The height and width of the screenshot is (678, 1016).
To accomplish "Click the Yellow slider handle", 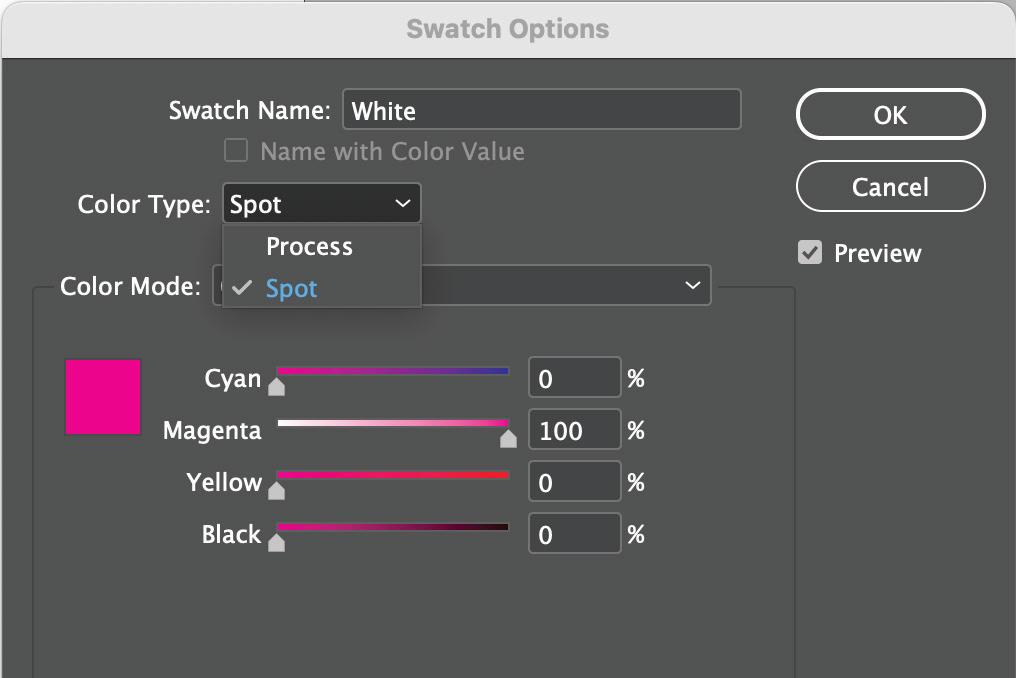I will pos(277,490).
